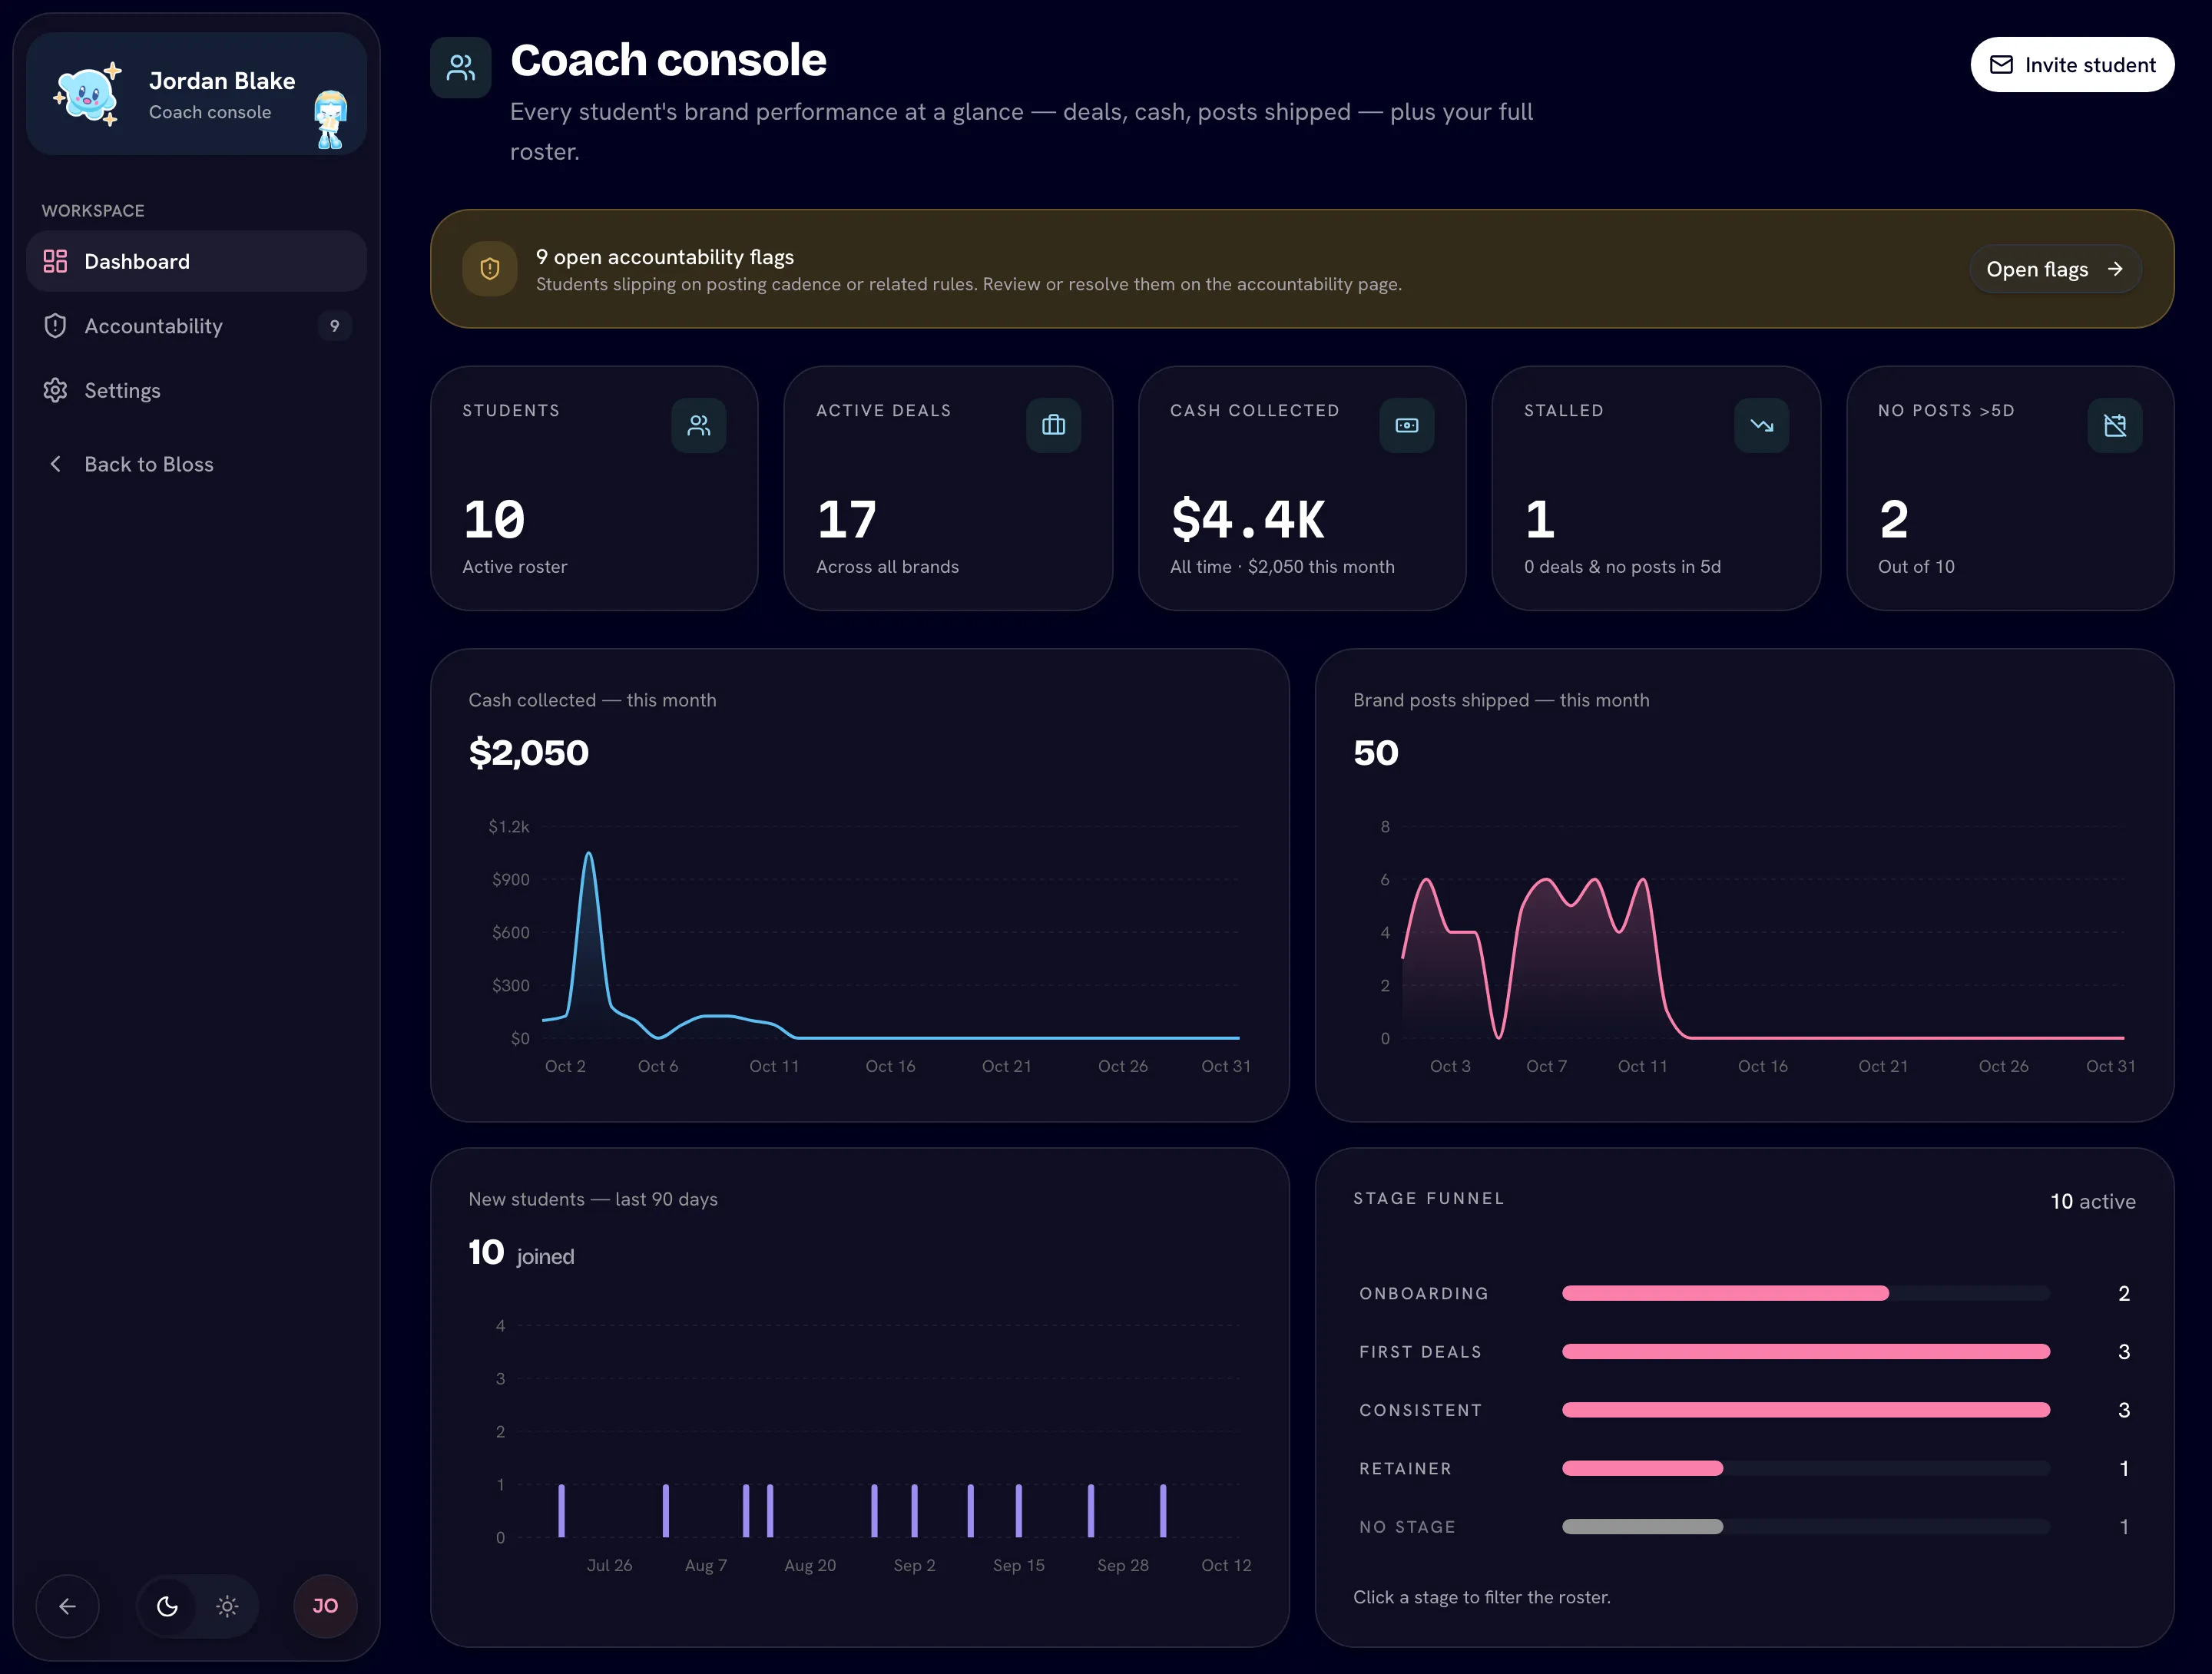Go Back to Bloss
Screen dimensions: 2212x1674
pos(196,464)
